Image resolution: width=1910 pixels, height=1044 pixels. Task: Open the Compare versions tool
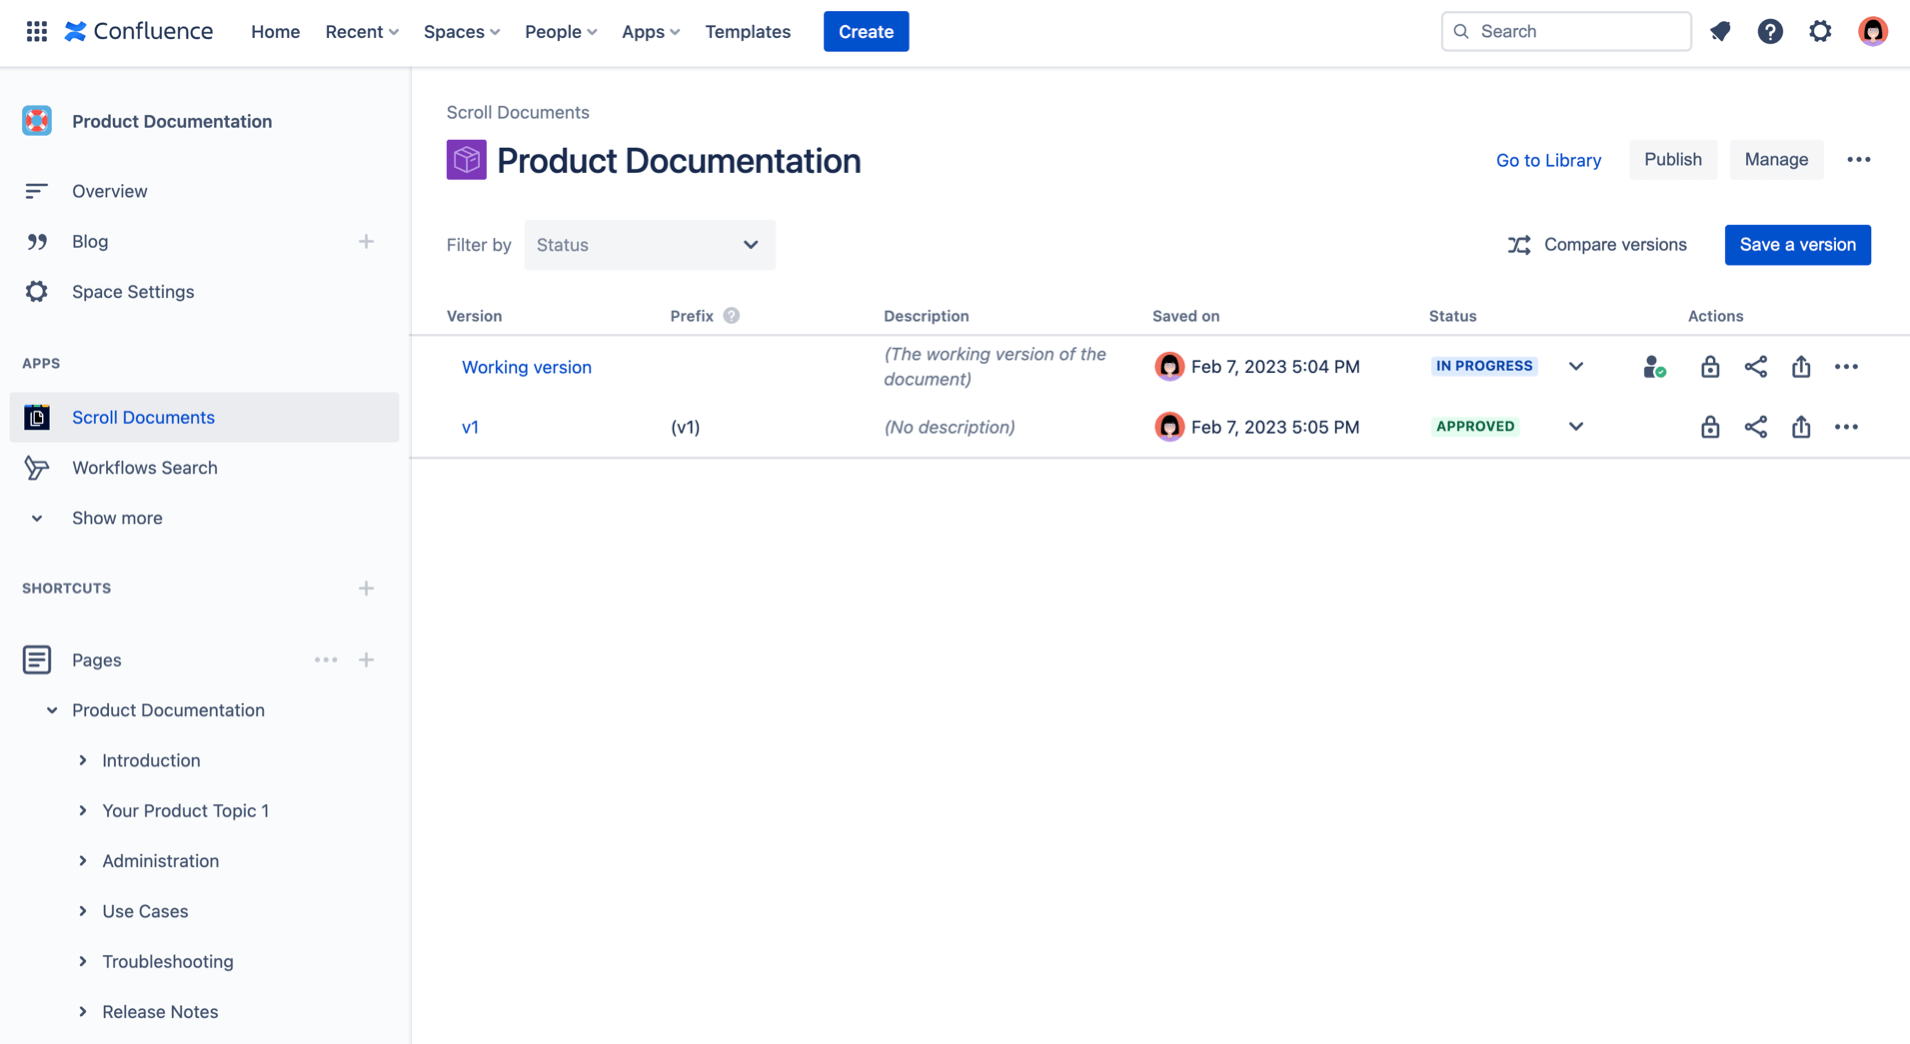click(x=1597, y=245)
